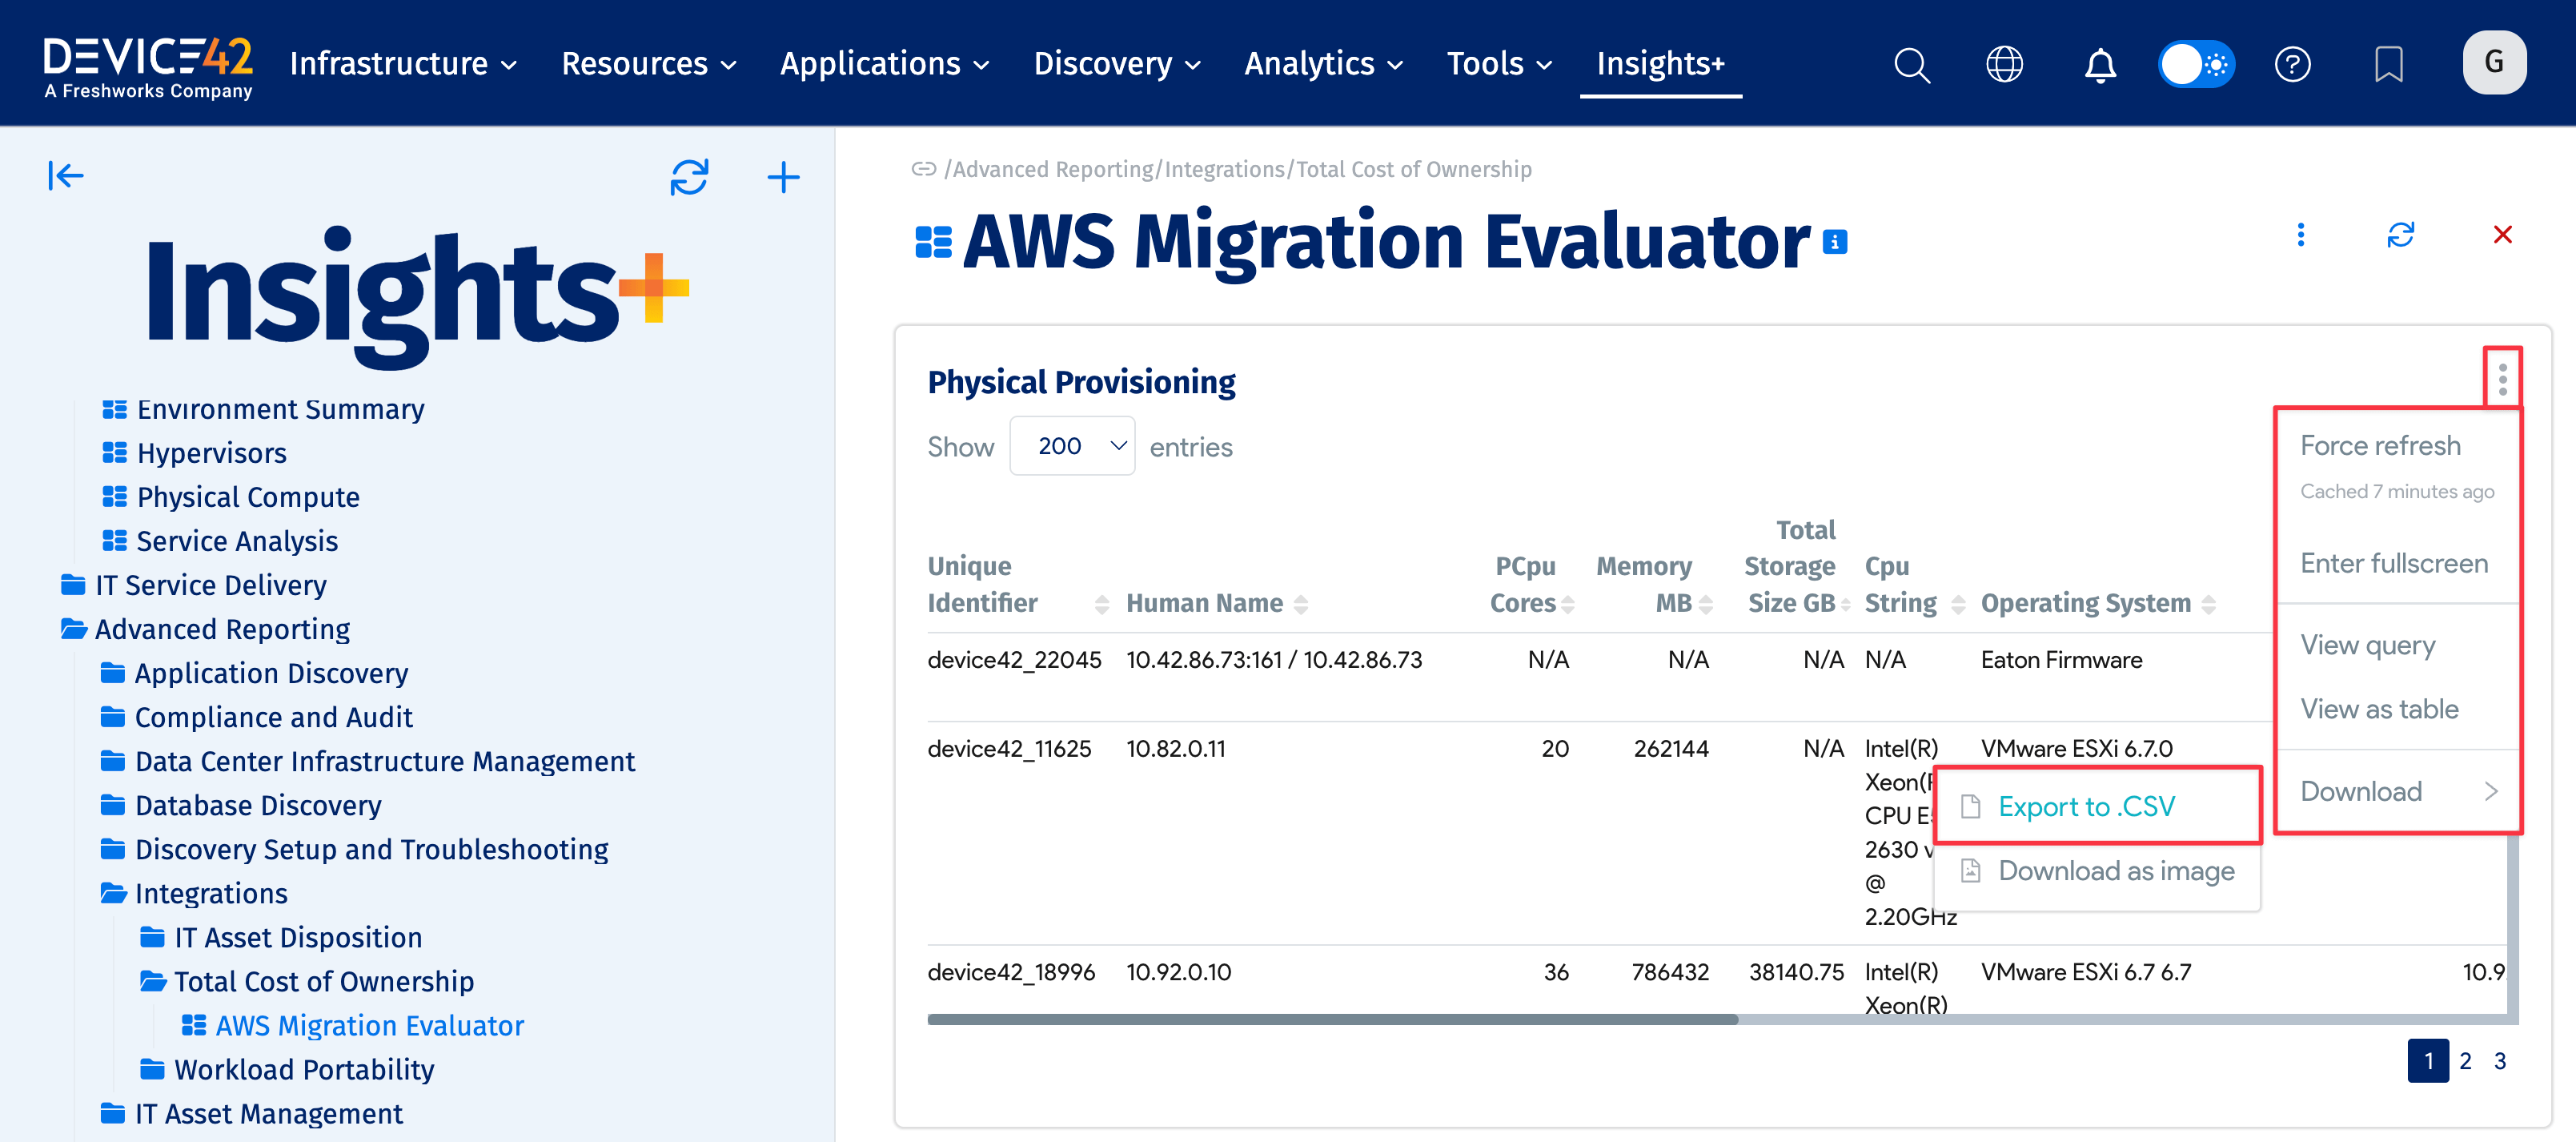Expand IT Asset Management folder
This screenshot has height=1142, width=2576.
(x=251, y=1113)
